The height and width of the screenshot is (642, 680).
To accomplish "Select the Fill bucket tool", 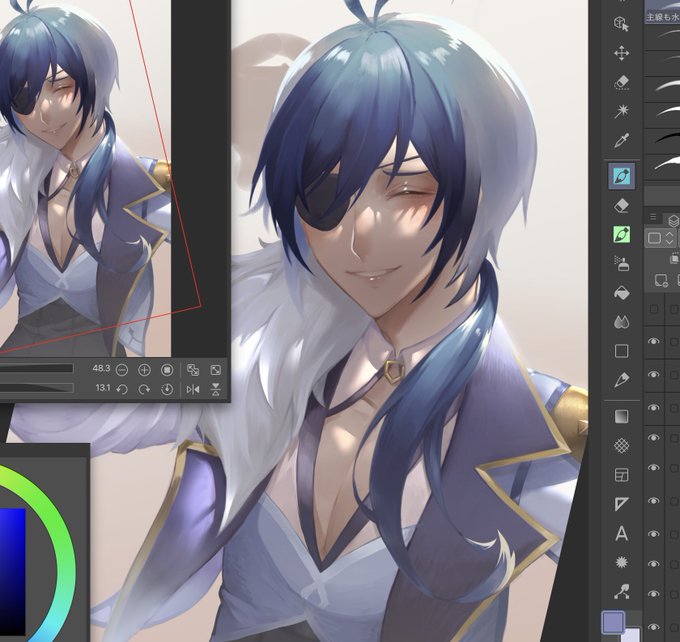I will point(621,293).
